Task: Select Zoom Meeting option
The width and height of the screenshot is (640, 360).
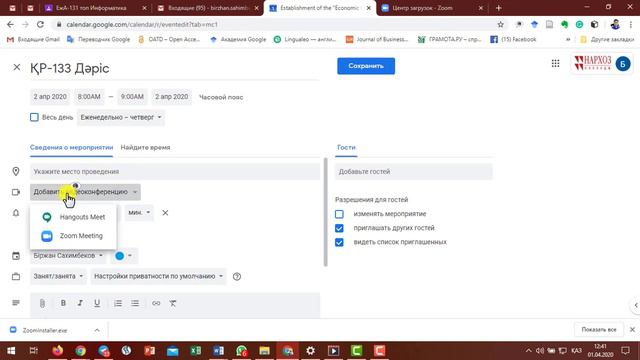Action: (73, 236)
